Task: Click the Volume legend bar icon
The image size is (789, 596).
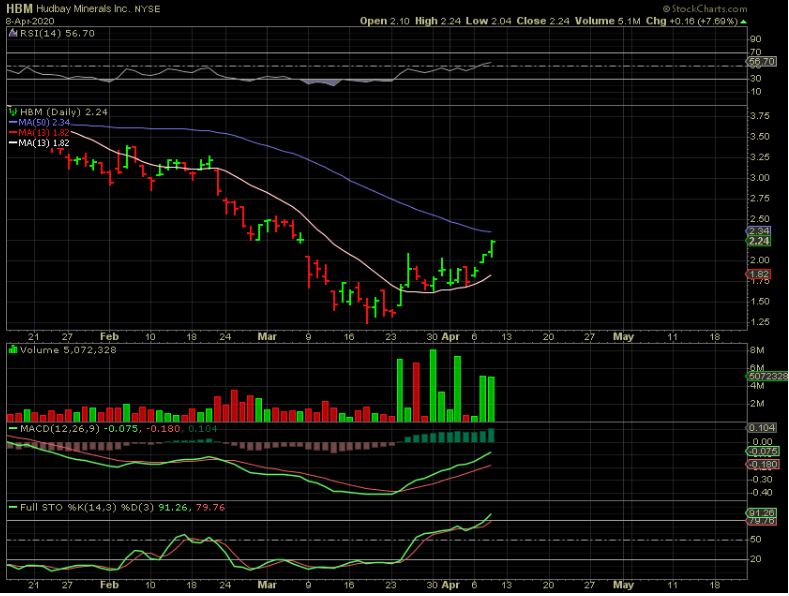Action: [x=11, y=349]
